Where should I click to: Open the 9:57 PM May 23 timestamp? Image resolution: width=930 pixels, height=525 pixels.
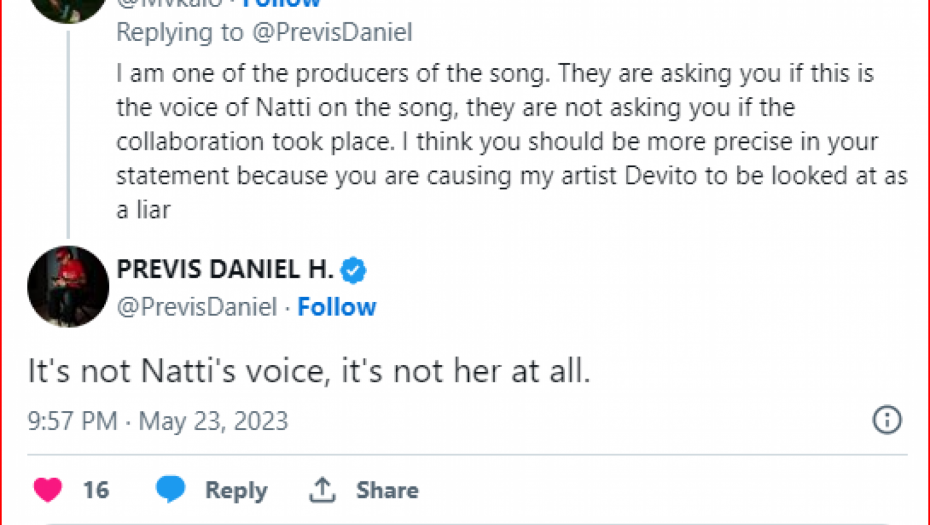(157, 421)
